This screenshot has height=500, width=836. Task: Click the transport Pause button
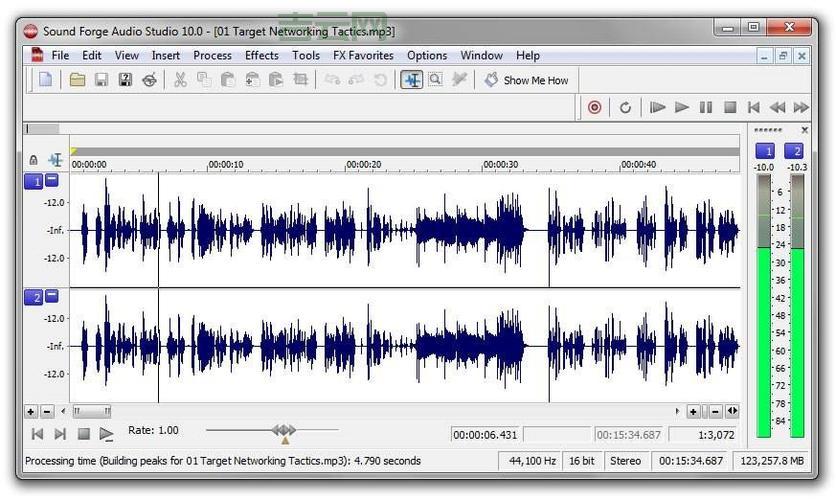pyautogui.click(x=706, y=107)
